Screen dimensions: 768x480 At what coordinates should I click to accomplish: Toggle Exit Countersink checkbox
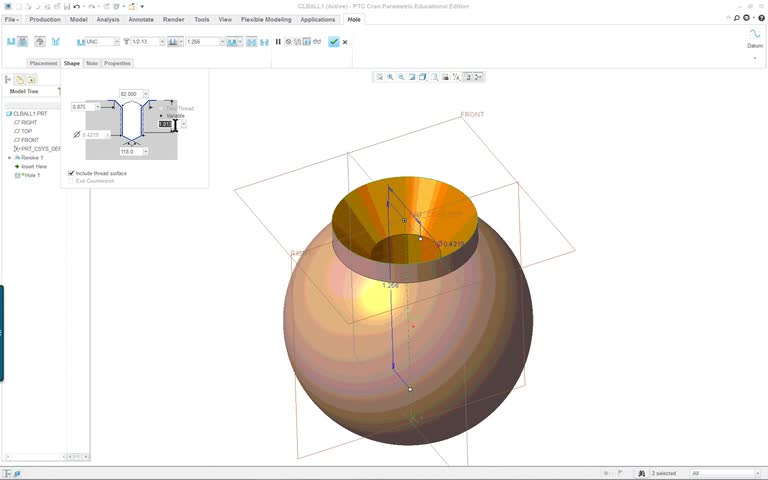click(x=71, y=181)
